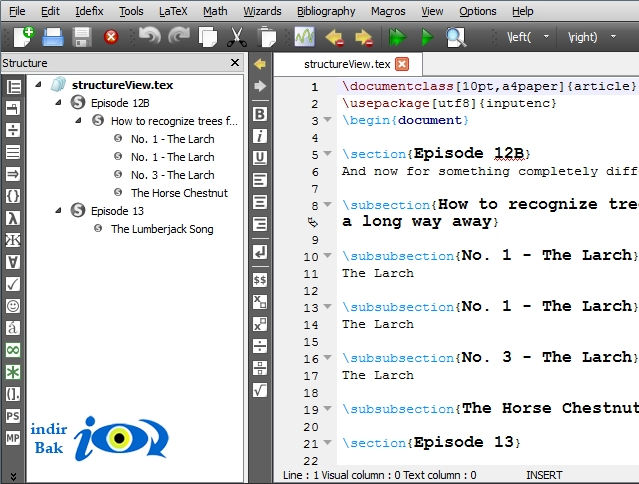Collapse the How to recognize trees node
Viewport: 639px width, 484px height.
tap(78, 121)
